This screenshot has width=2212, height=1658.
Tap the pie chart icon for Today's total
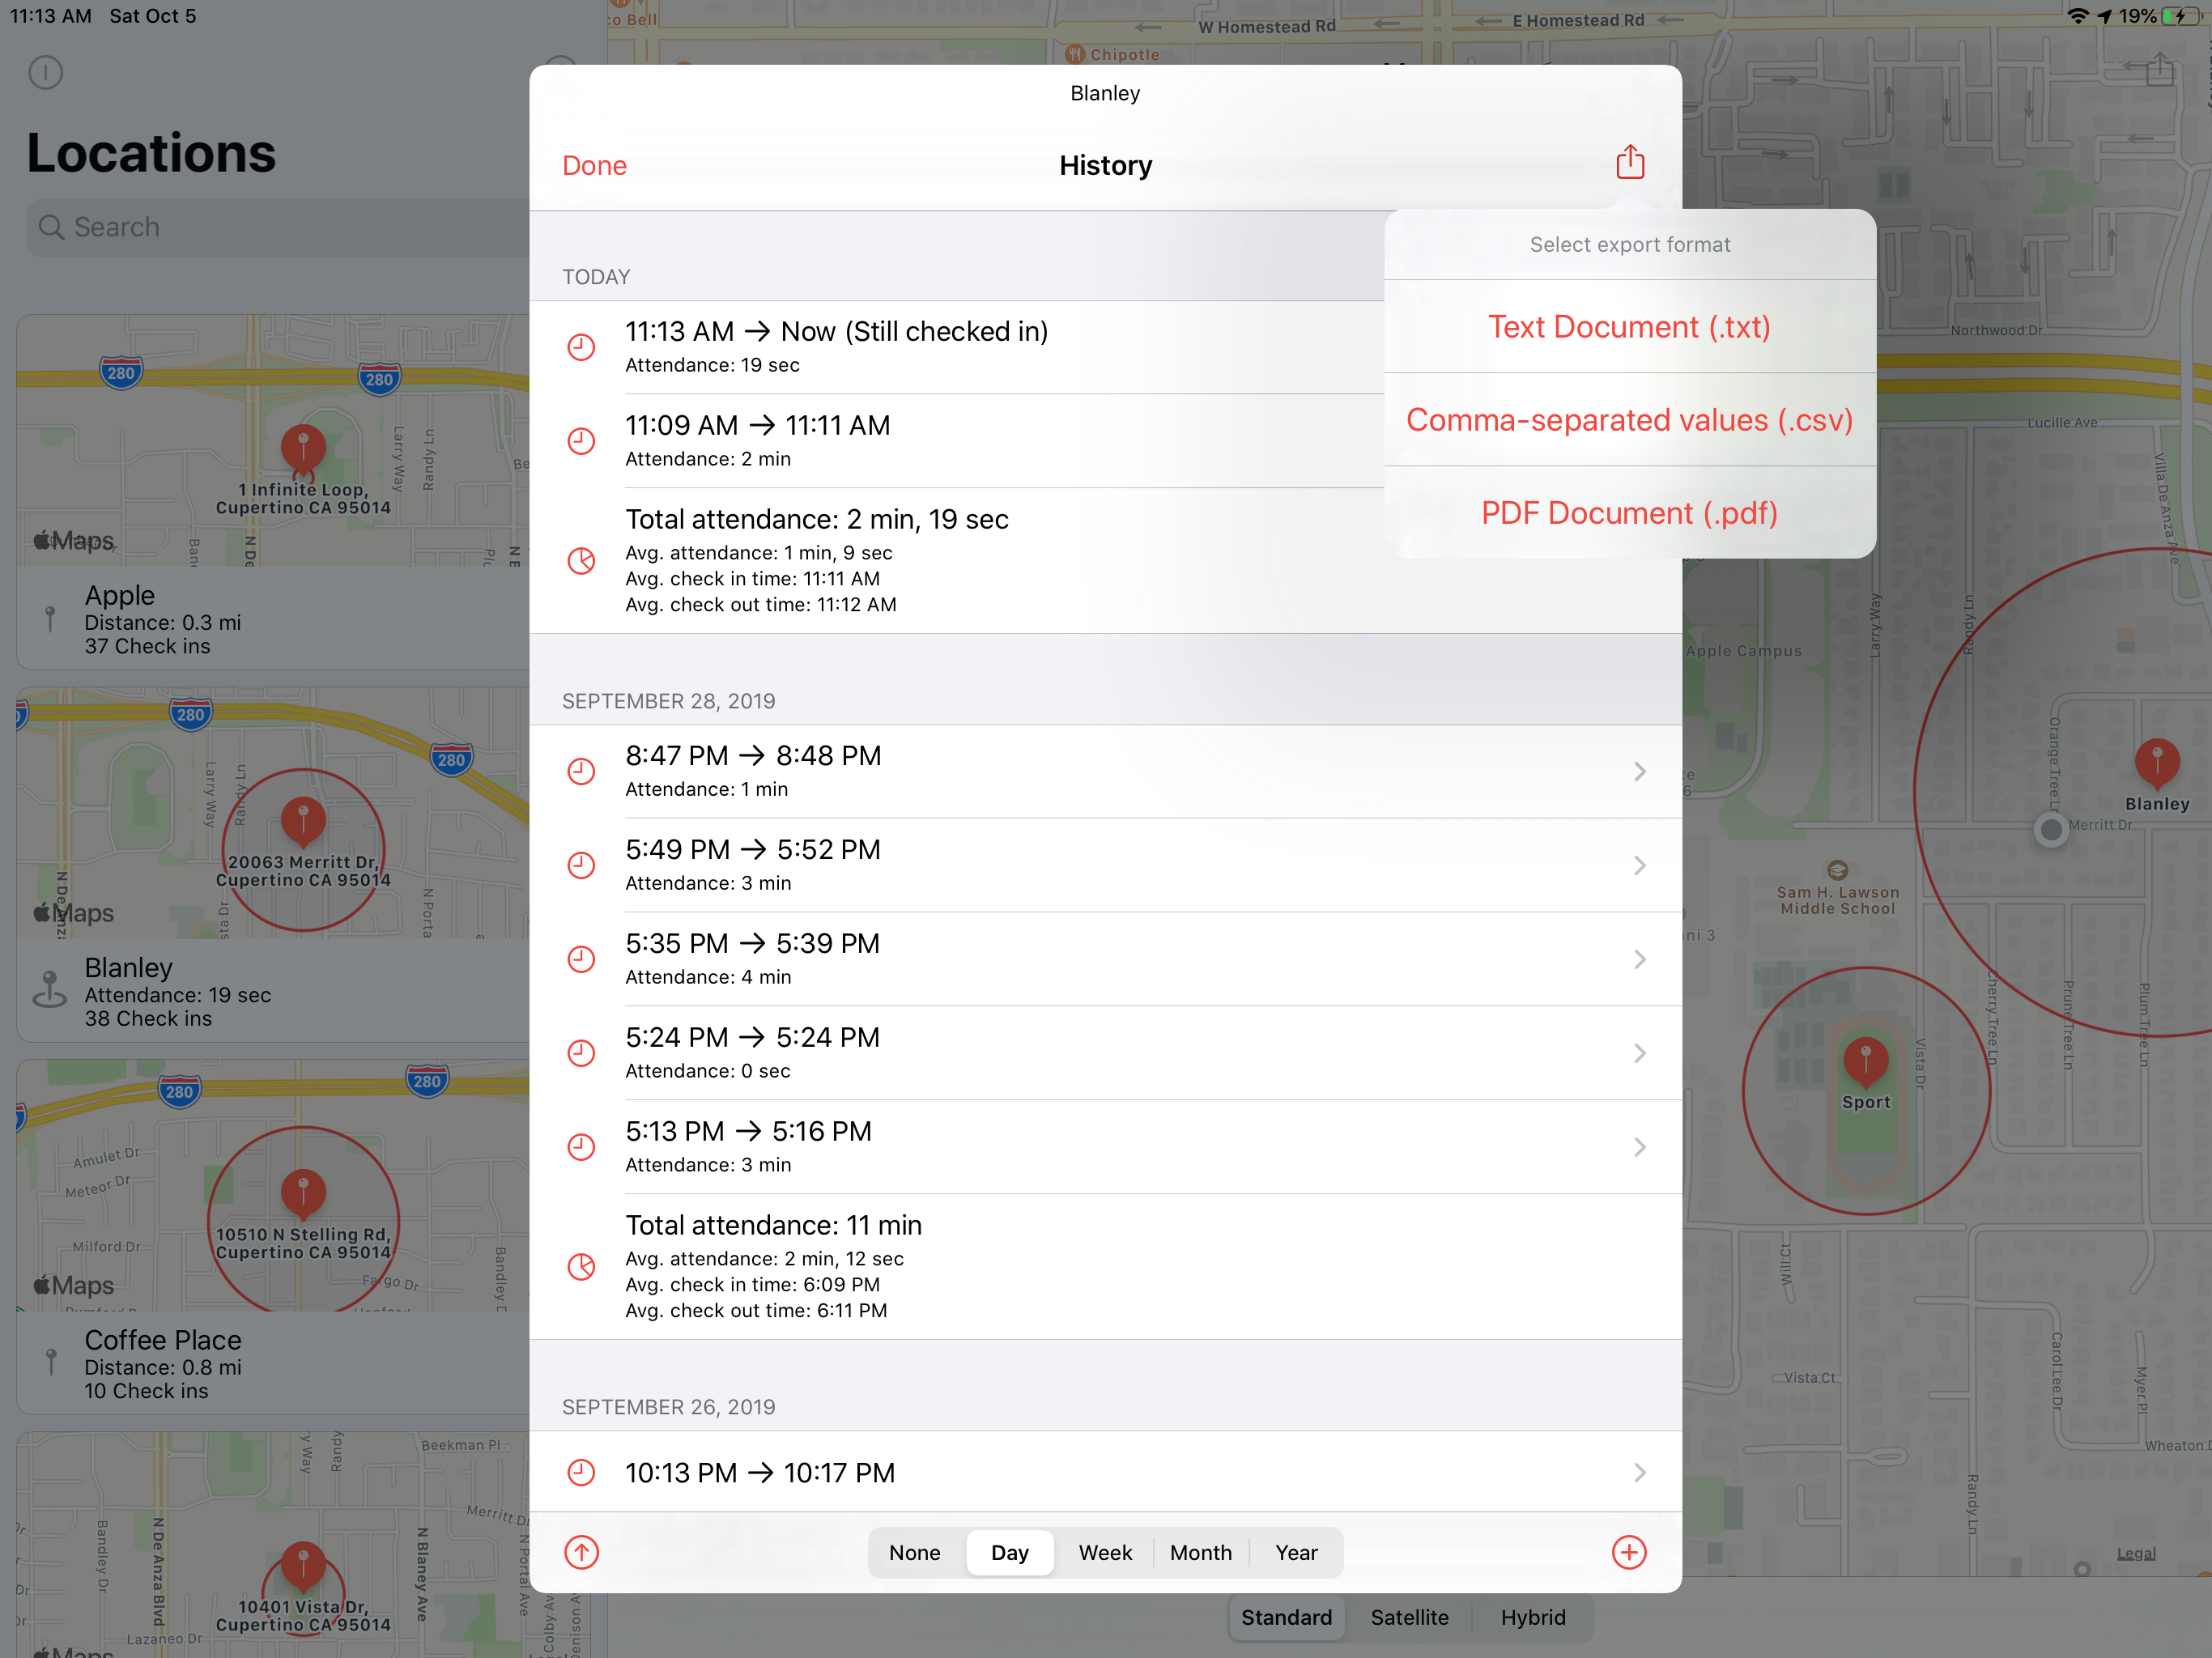click(581, 560)
